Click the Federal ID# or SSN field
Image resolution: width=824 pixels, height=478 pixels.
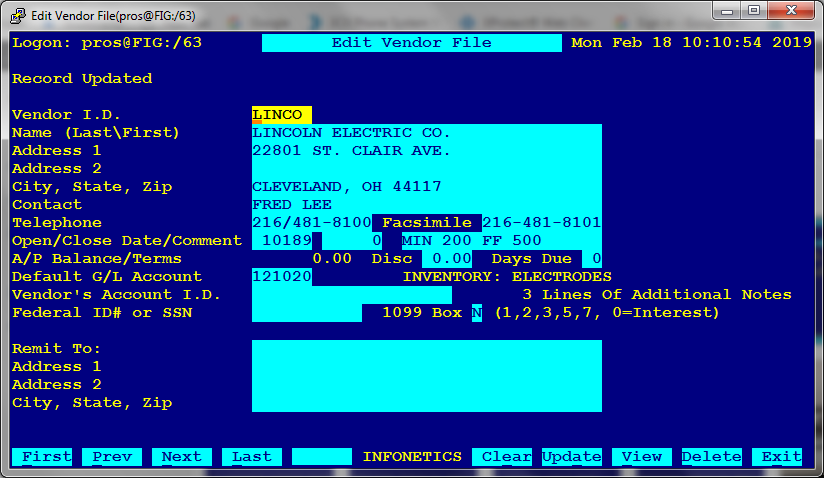tap(307, 313)
